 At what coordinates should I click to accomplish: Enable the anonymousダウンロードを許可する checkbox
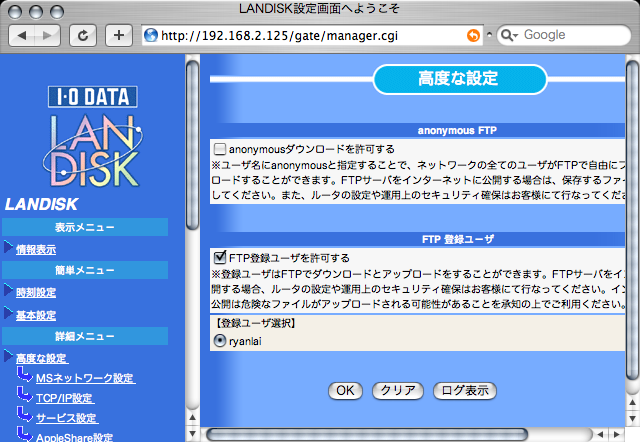220,149
